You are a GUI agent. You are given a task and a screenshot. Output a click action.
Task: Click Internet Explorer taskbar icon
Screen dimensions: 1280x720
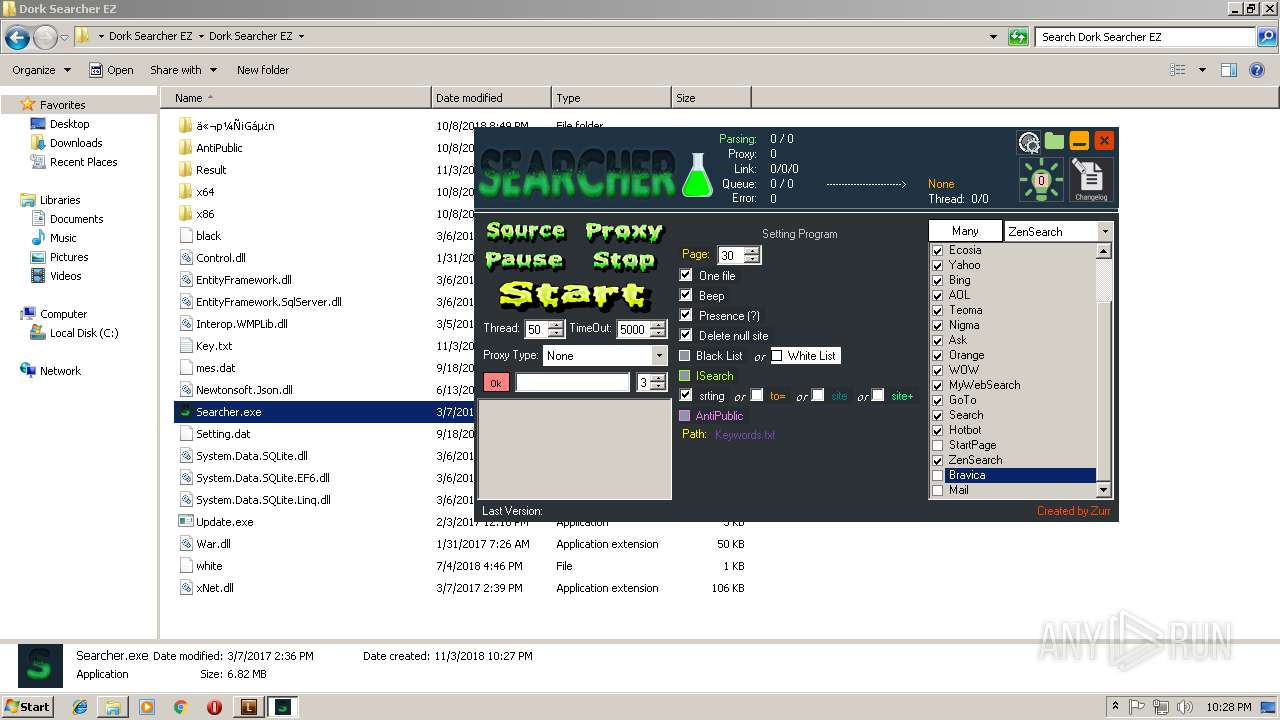tap(80, 707)
